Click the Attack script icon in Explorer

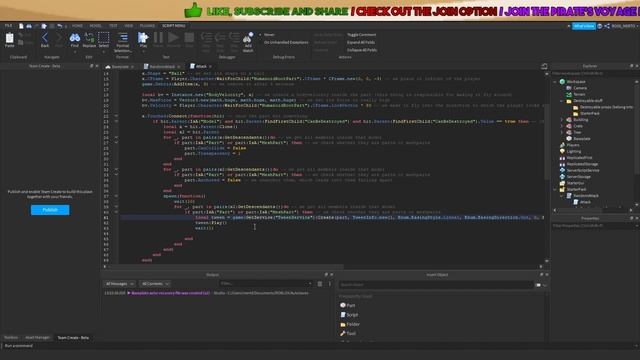tap(576, 202)
